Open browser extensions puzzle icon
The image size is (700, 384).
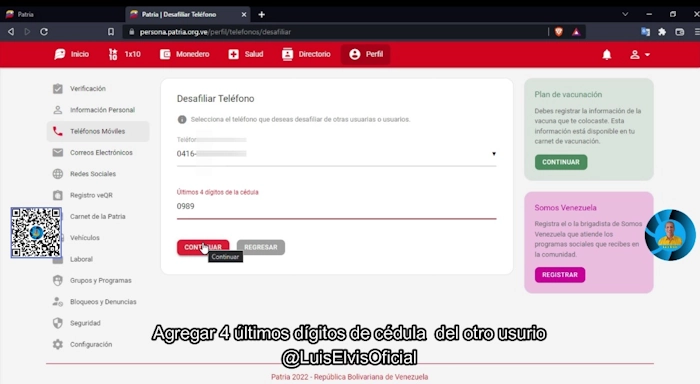pos(662,32)
